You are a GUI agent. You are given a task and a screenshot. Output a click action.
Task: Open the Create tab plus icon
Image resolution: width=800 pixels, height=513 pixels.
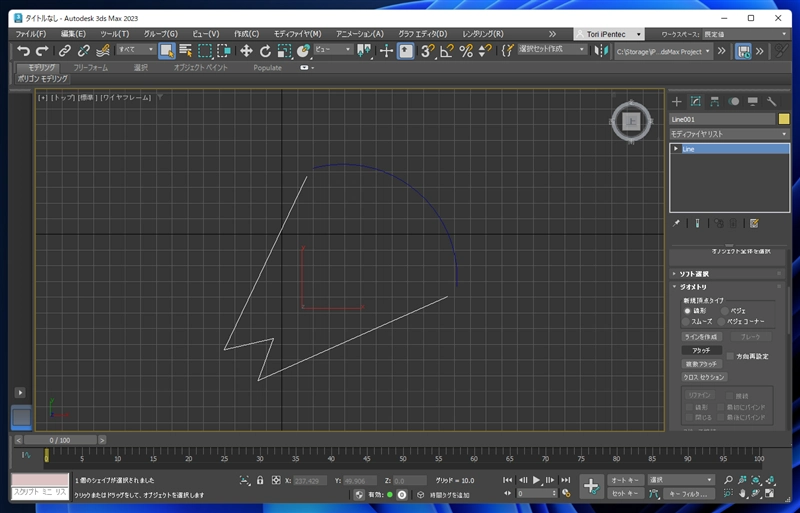[677, 101]
